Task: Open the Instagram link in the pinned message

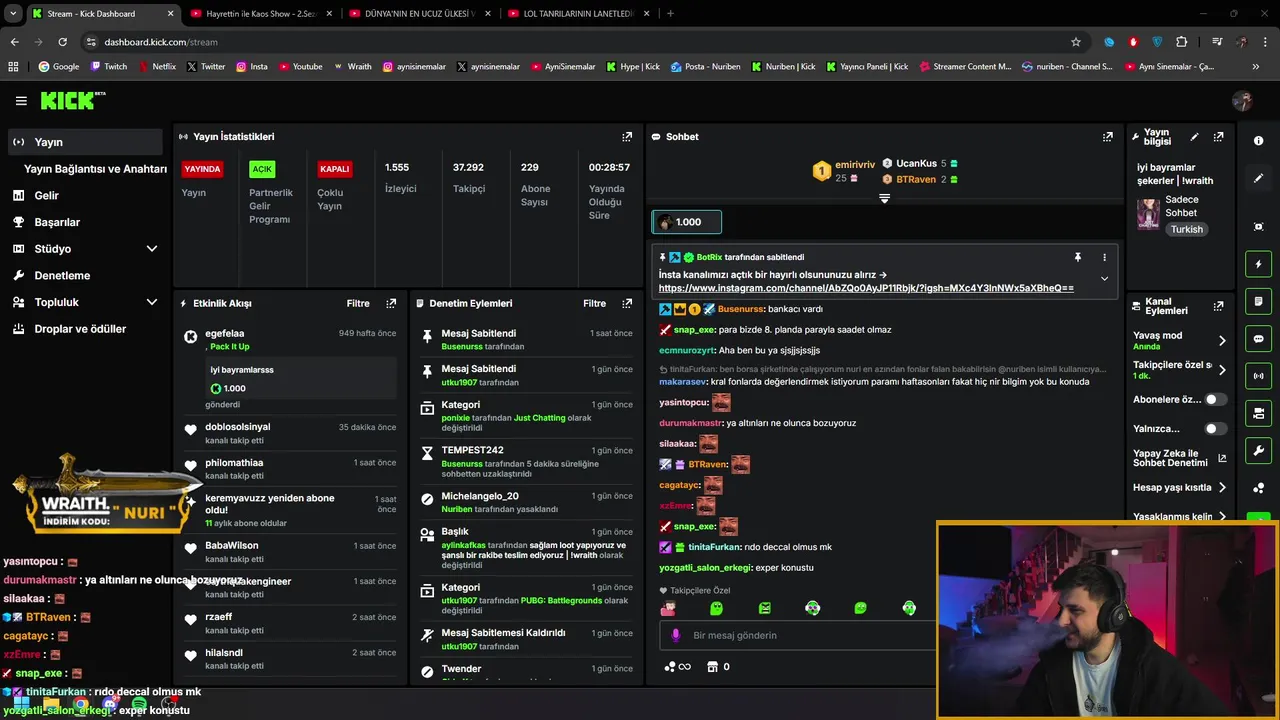Action: (866, 288)
